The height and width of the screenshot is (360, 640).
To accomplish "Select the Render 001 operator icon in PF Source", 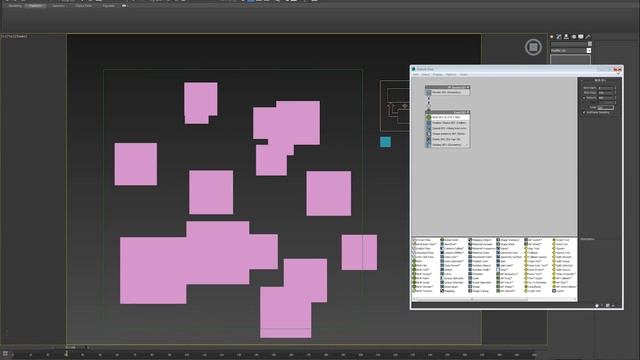I will pos(429,92).
